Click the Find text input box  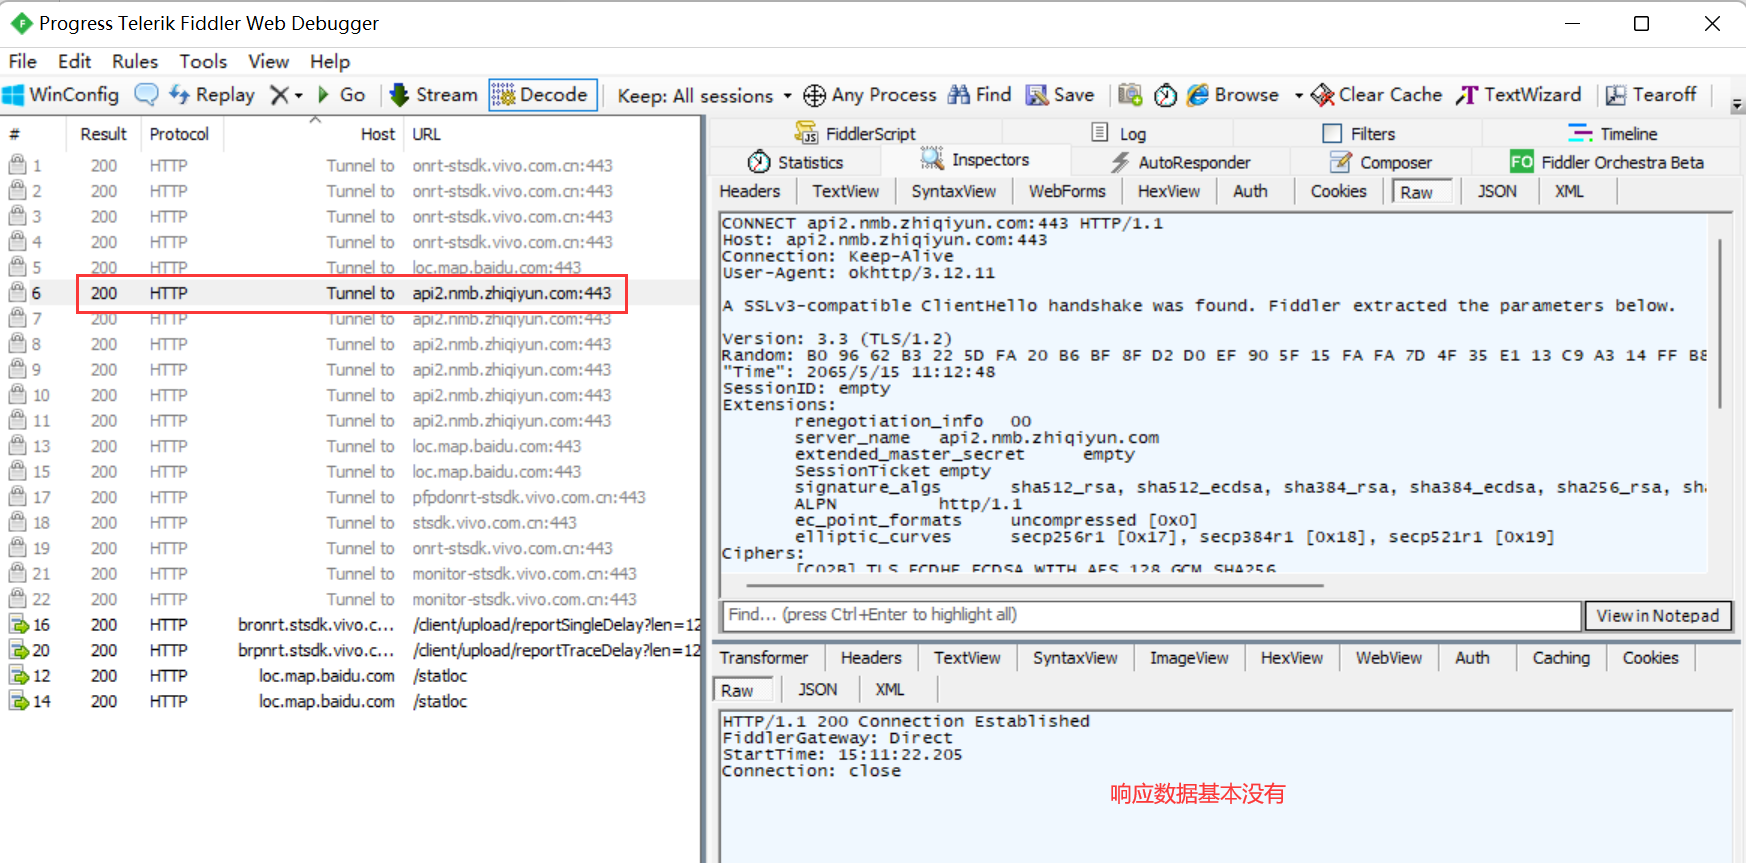(1150, 615)
